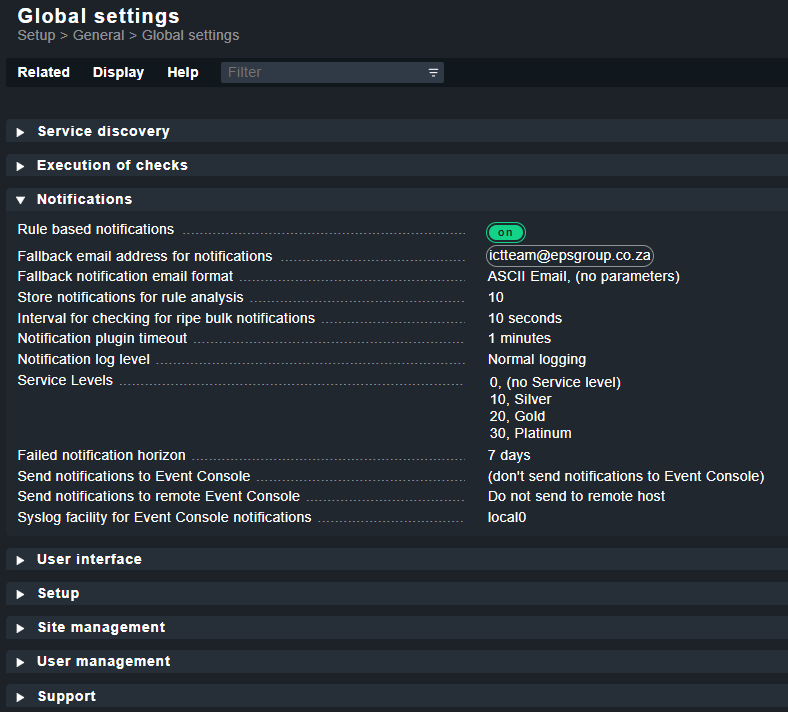Collapse the Notifications section

pyautogui.click(x=20, y=200)
